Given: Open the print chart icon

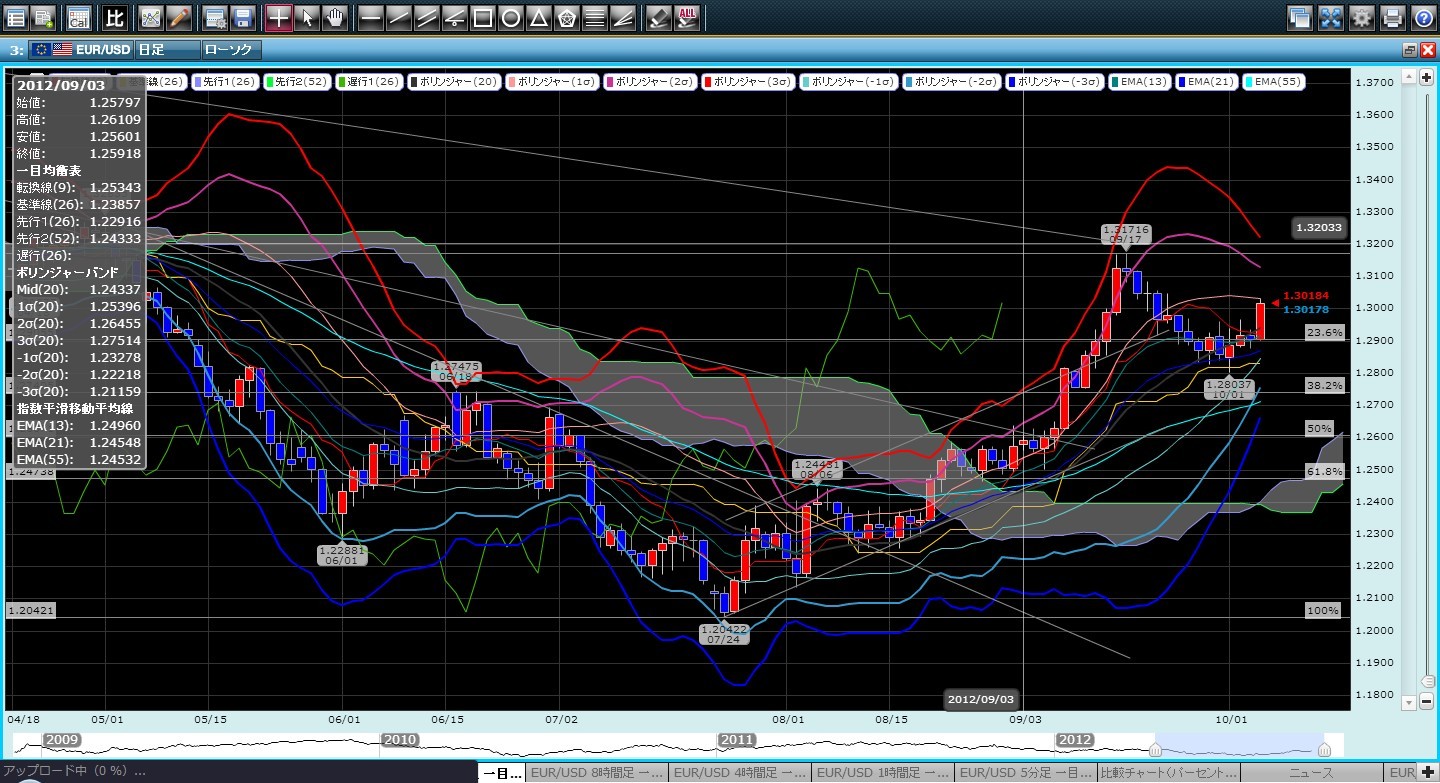Looking at the screenshot, I should [1392, 17].
